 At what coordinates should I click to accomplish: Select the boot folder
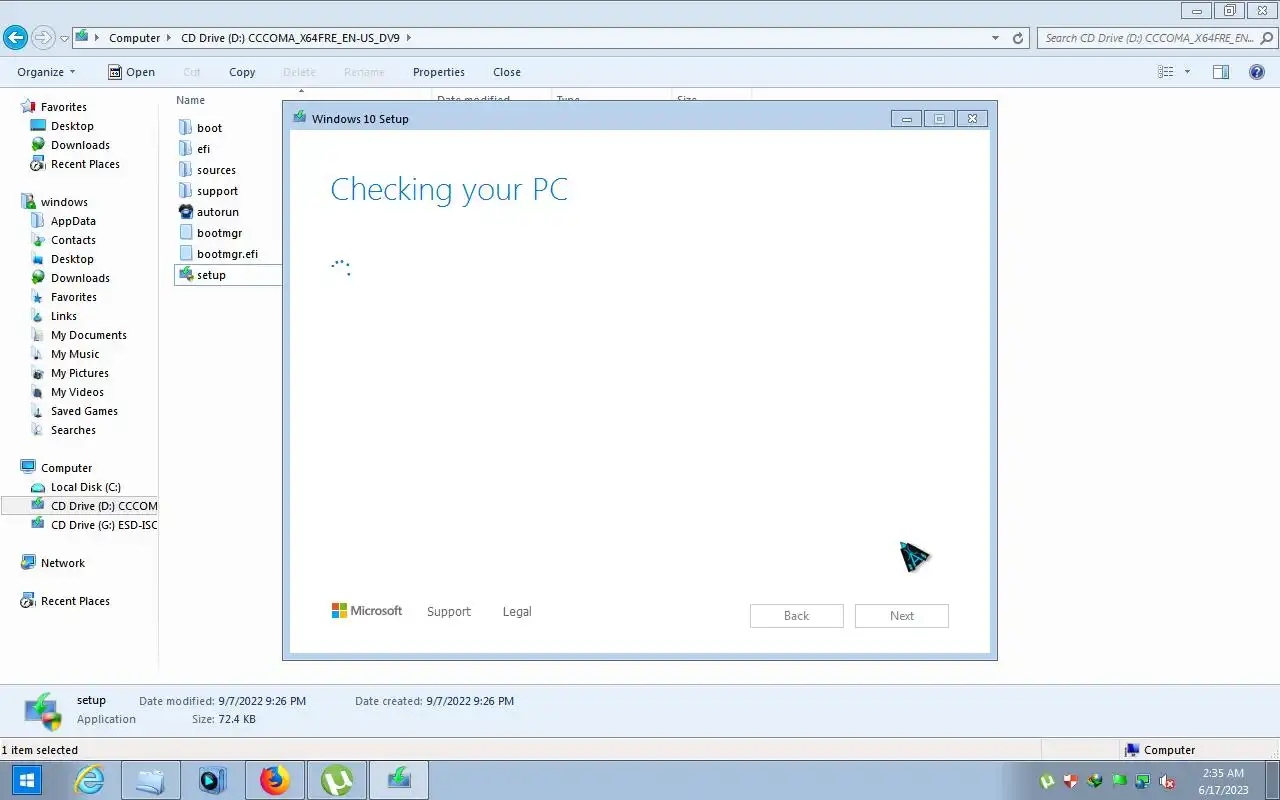tap(200, 128)
